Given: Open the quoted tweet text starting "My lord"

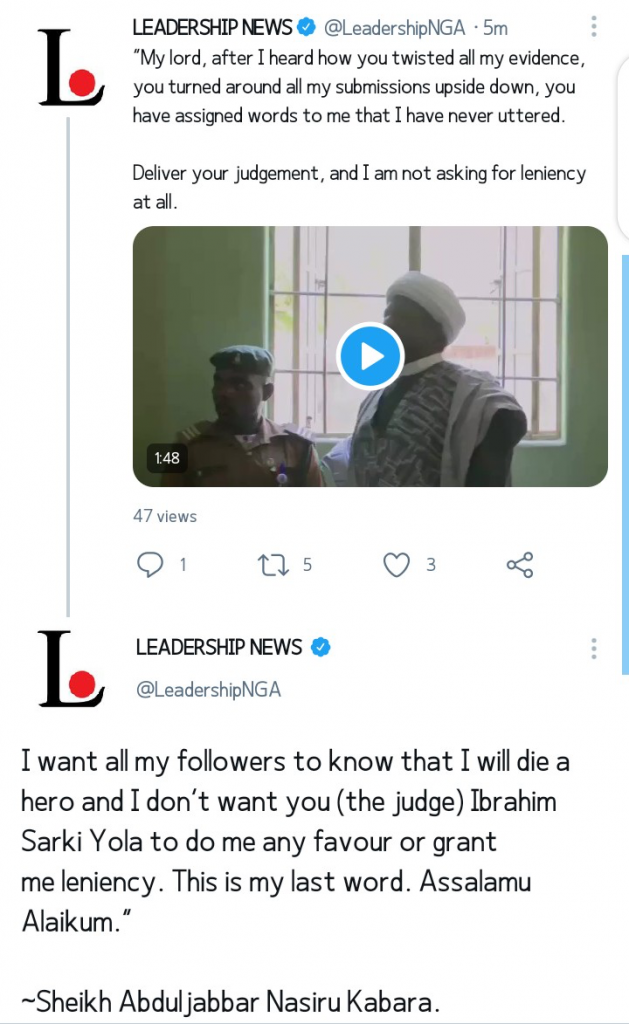Looking at the screenshot, I should click(358, 88).
